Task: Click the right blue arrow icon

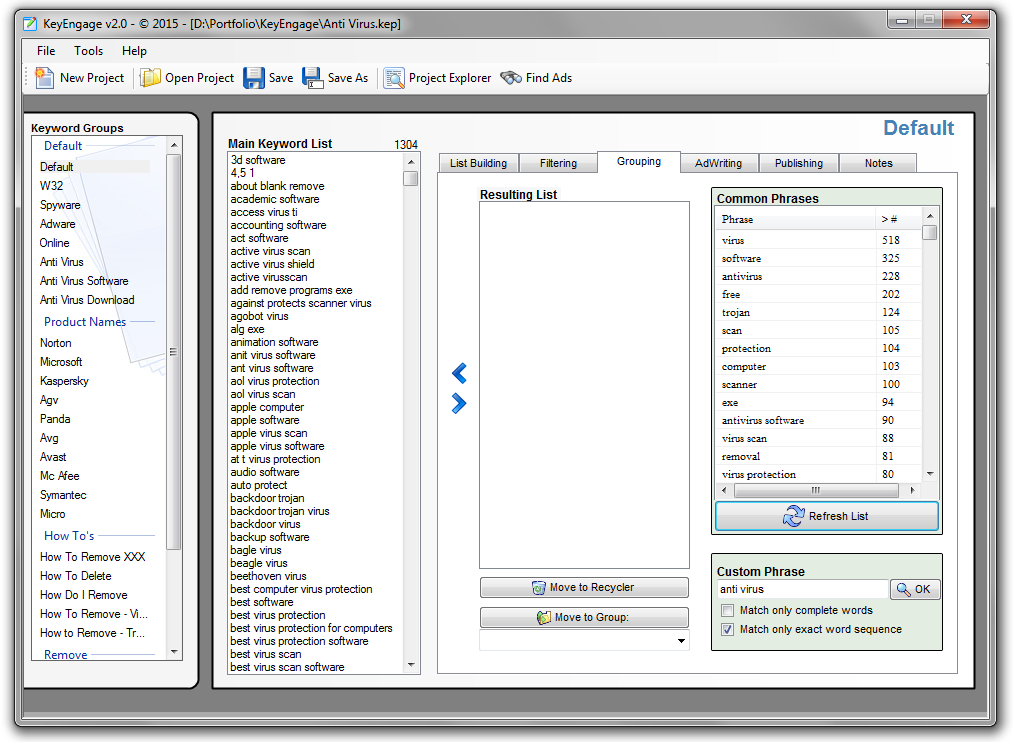Action: pyautogui.click(x=459, y=404)
